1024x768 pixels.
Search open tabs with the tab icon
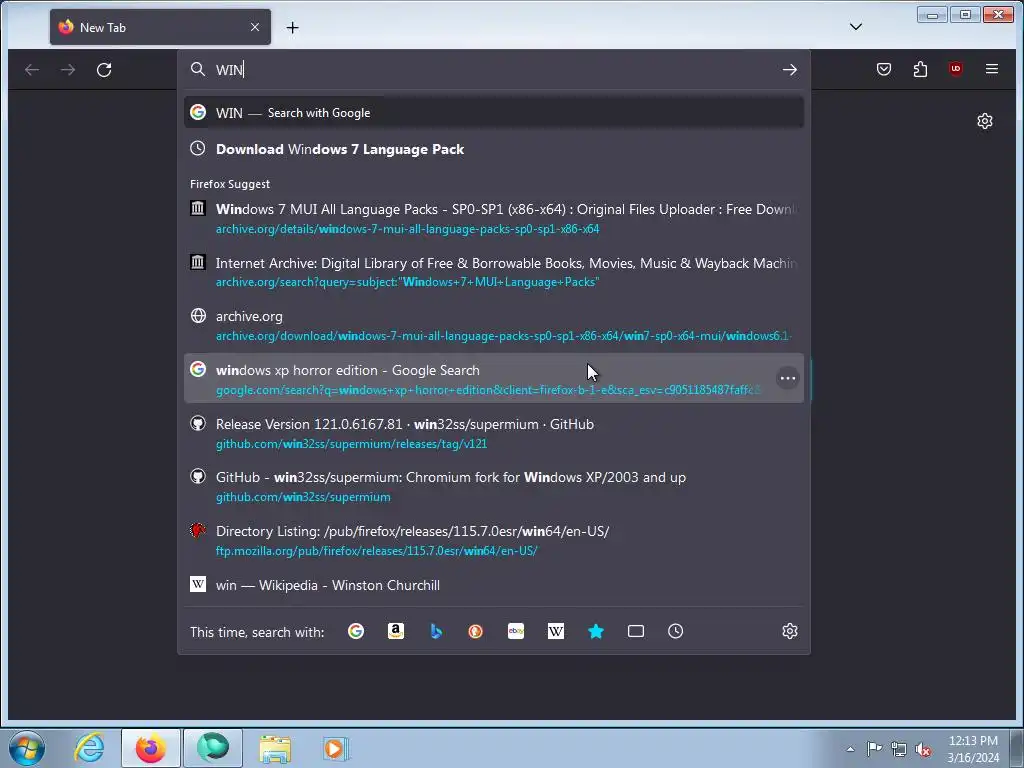(x=635, y=631)
